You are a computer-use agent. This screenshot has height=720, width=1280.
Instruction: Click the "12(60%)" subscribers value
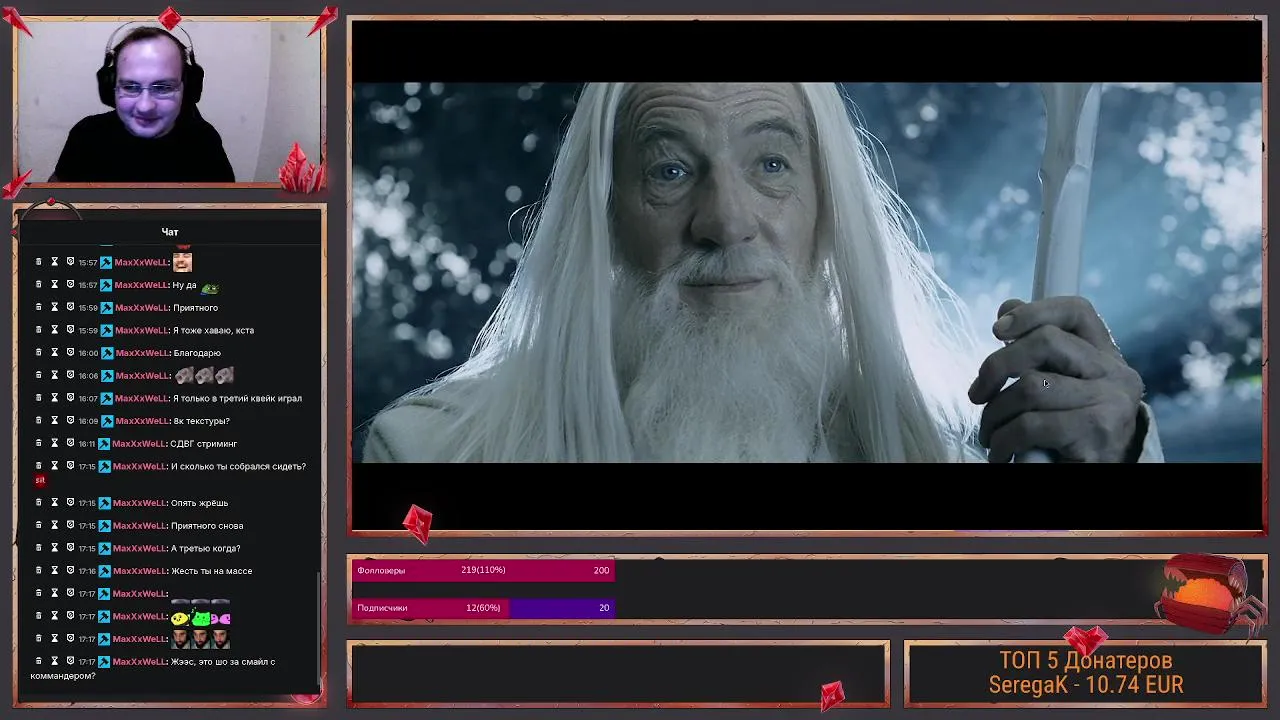482,608
